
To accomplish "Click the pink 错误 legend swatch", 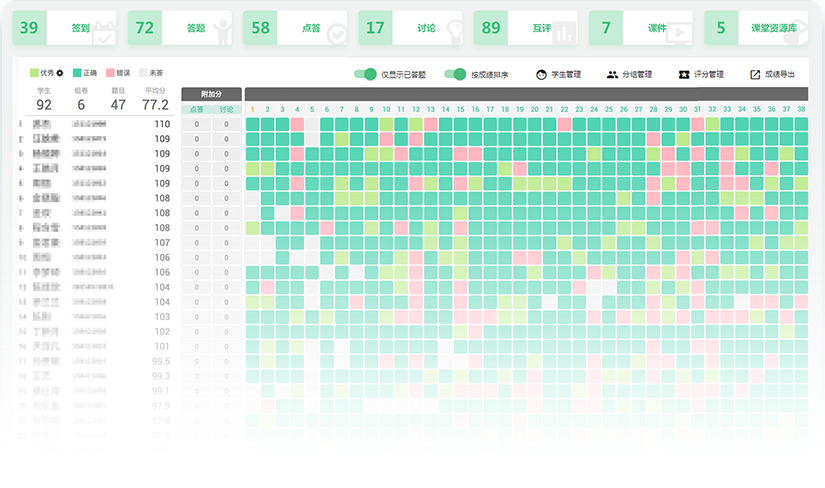I will [109, 73].
